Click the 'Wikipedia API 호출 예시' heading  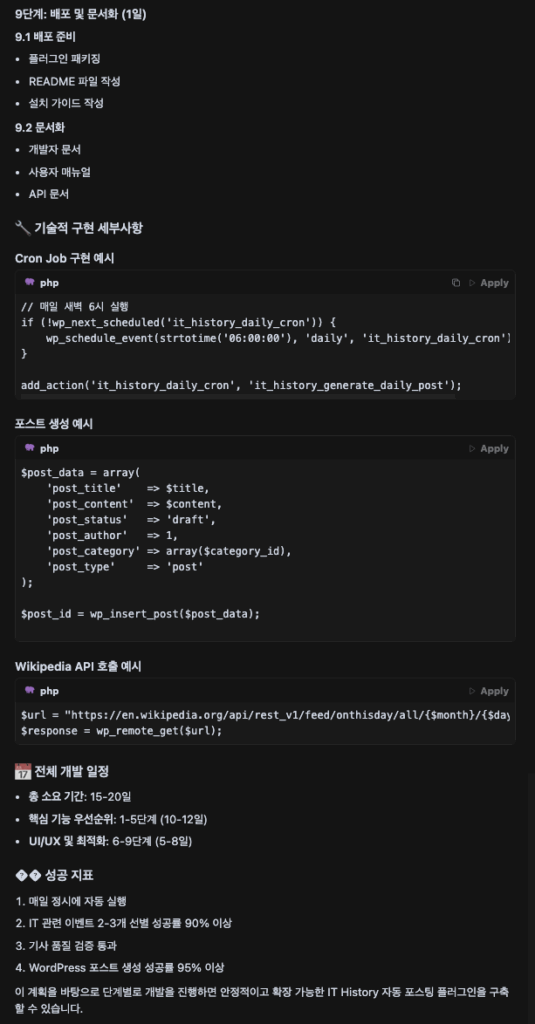click(x=78, y=667)
